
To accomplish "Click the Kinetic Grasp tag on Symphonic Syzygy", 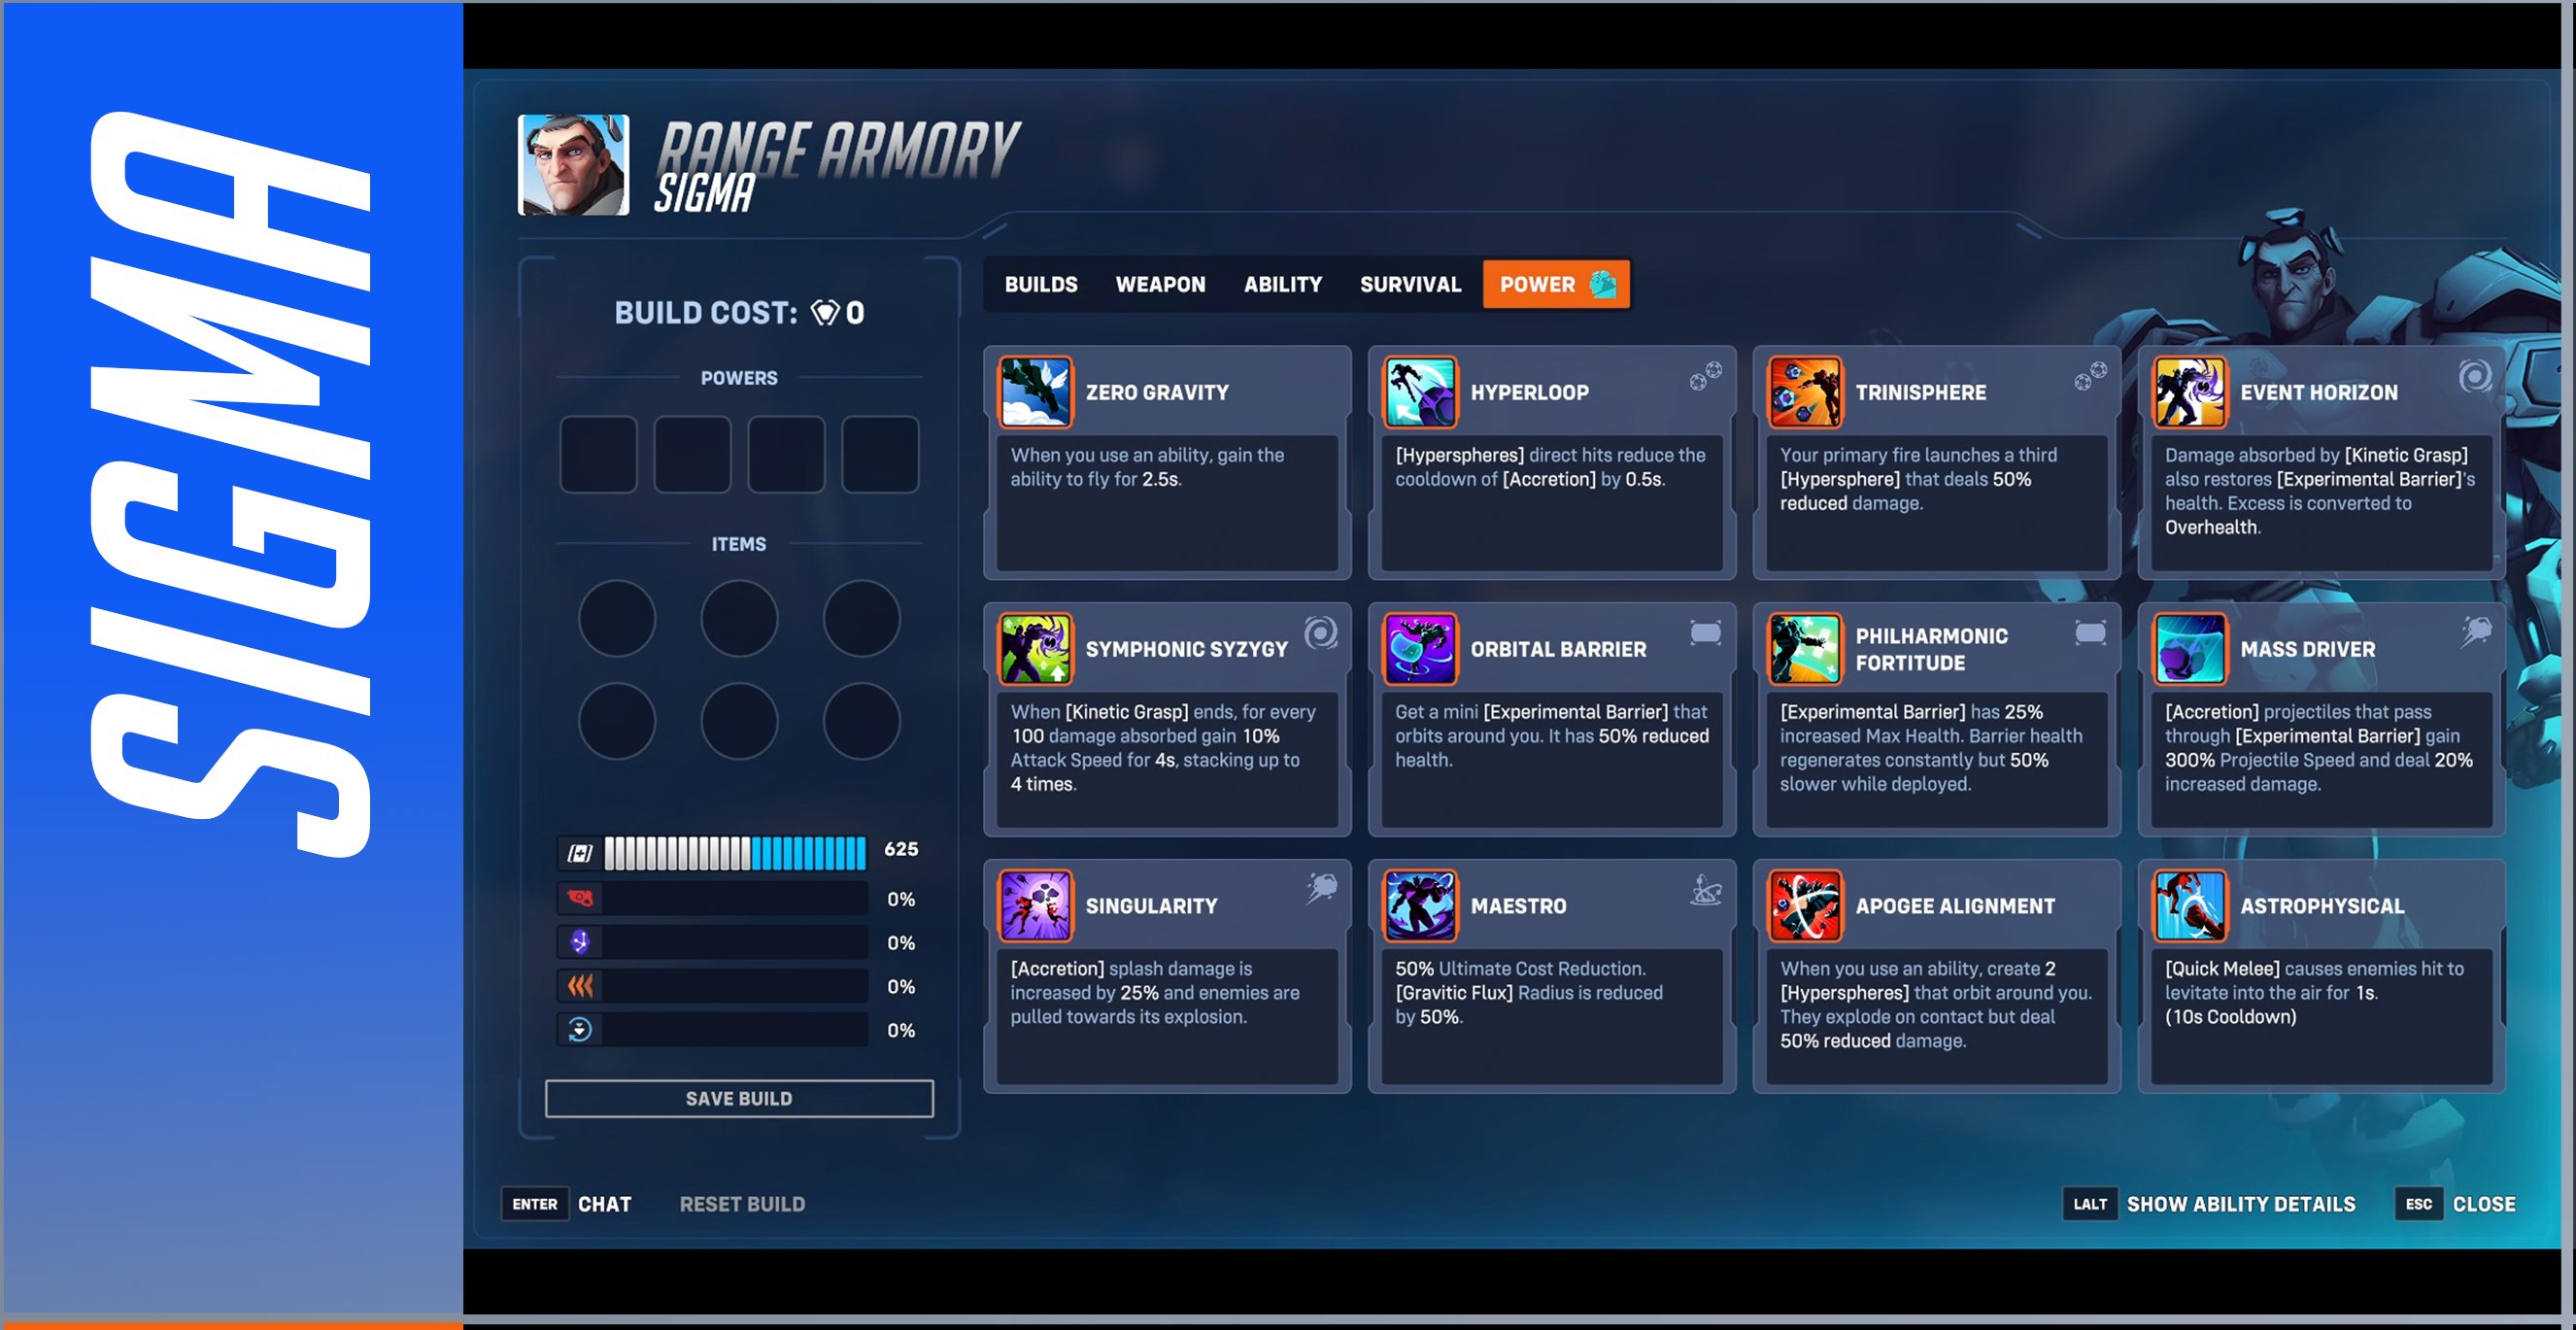I will point(1321,633).
